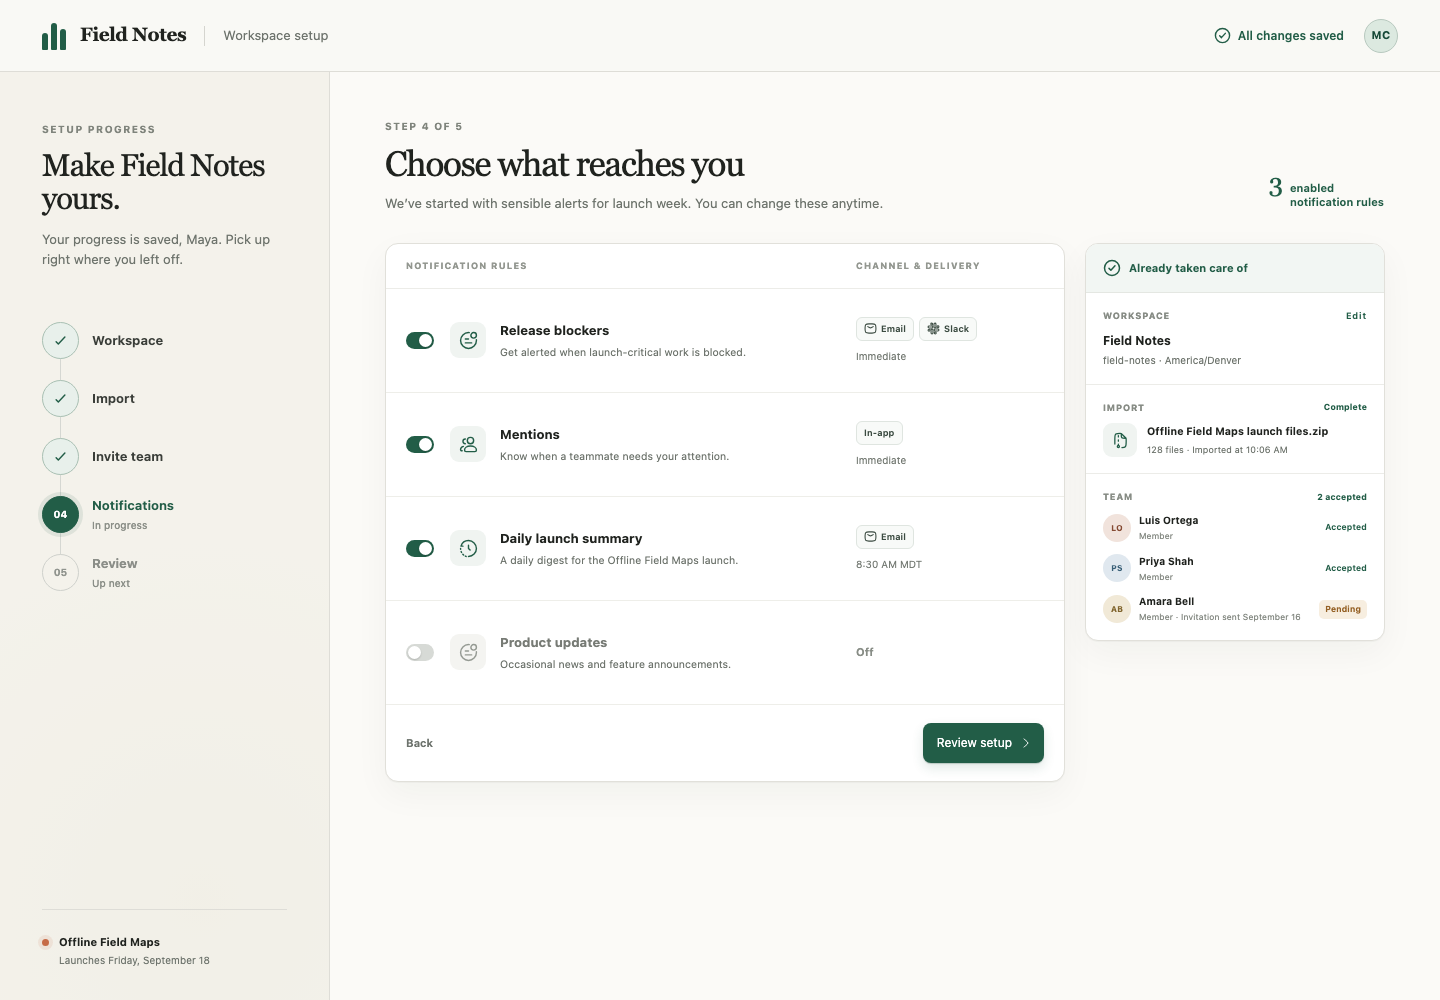
Task: Click the 05 Review step badge
Action: pos(60,572)
